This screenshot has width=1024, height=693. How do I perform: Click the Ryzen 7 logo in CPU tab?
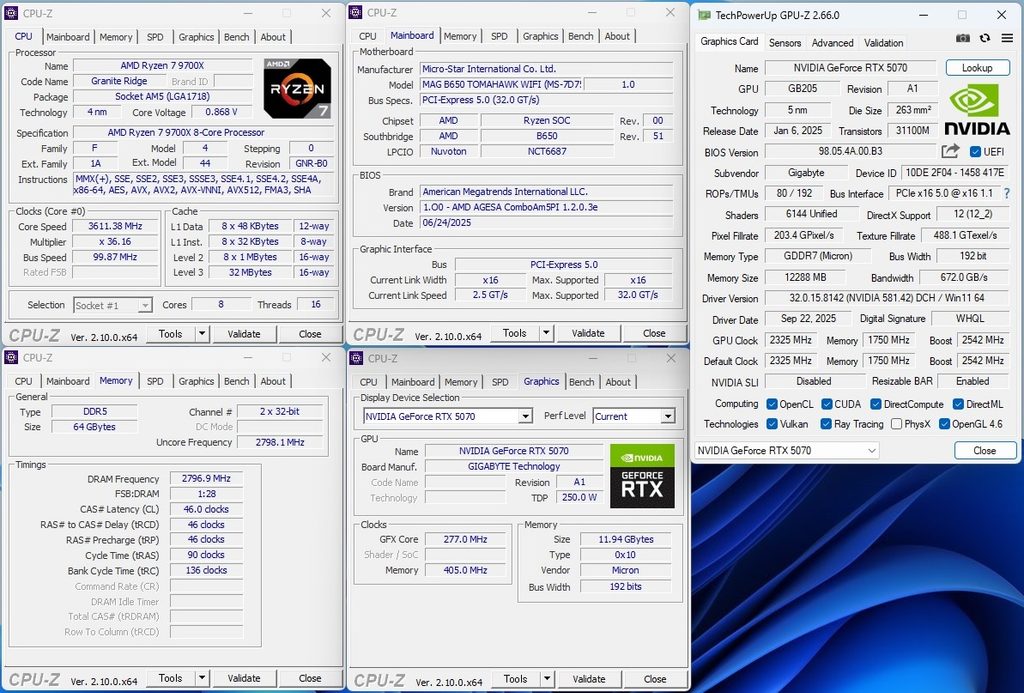[297, 88]
